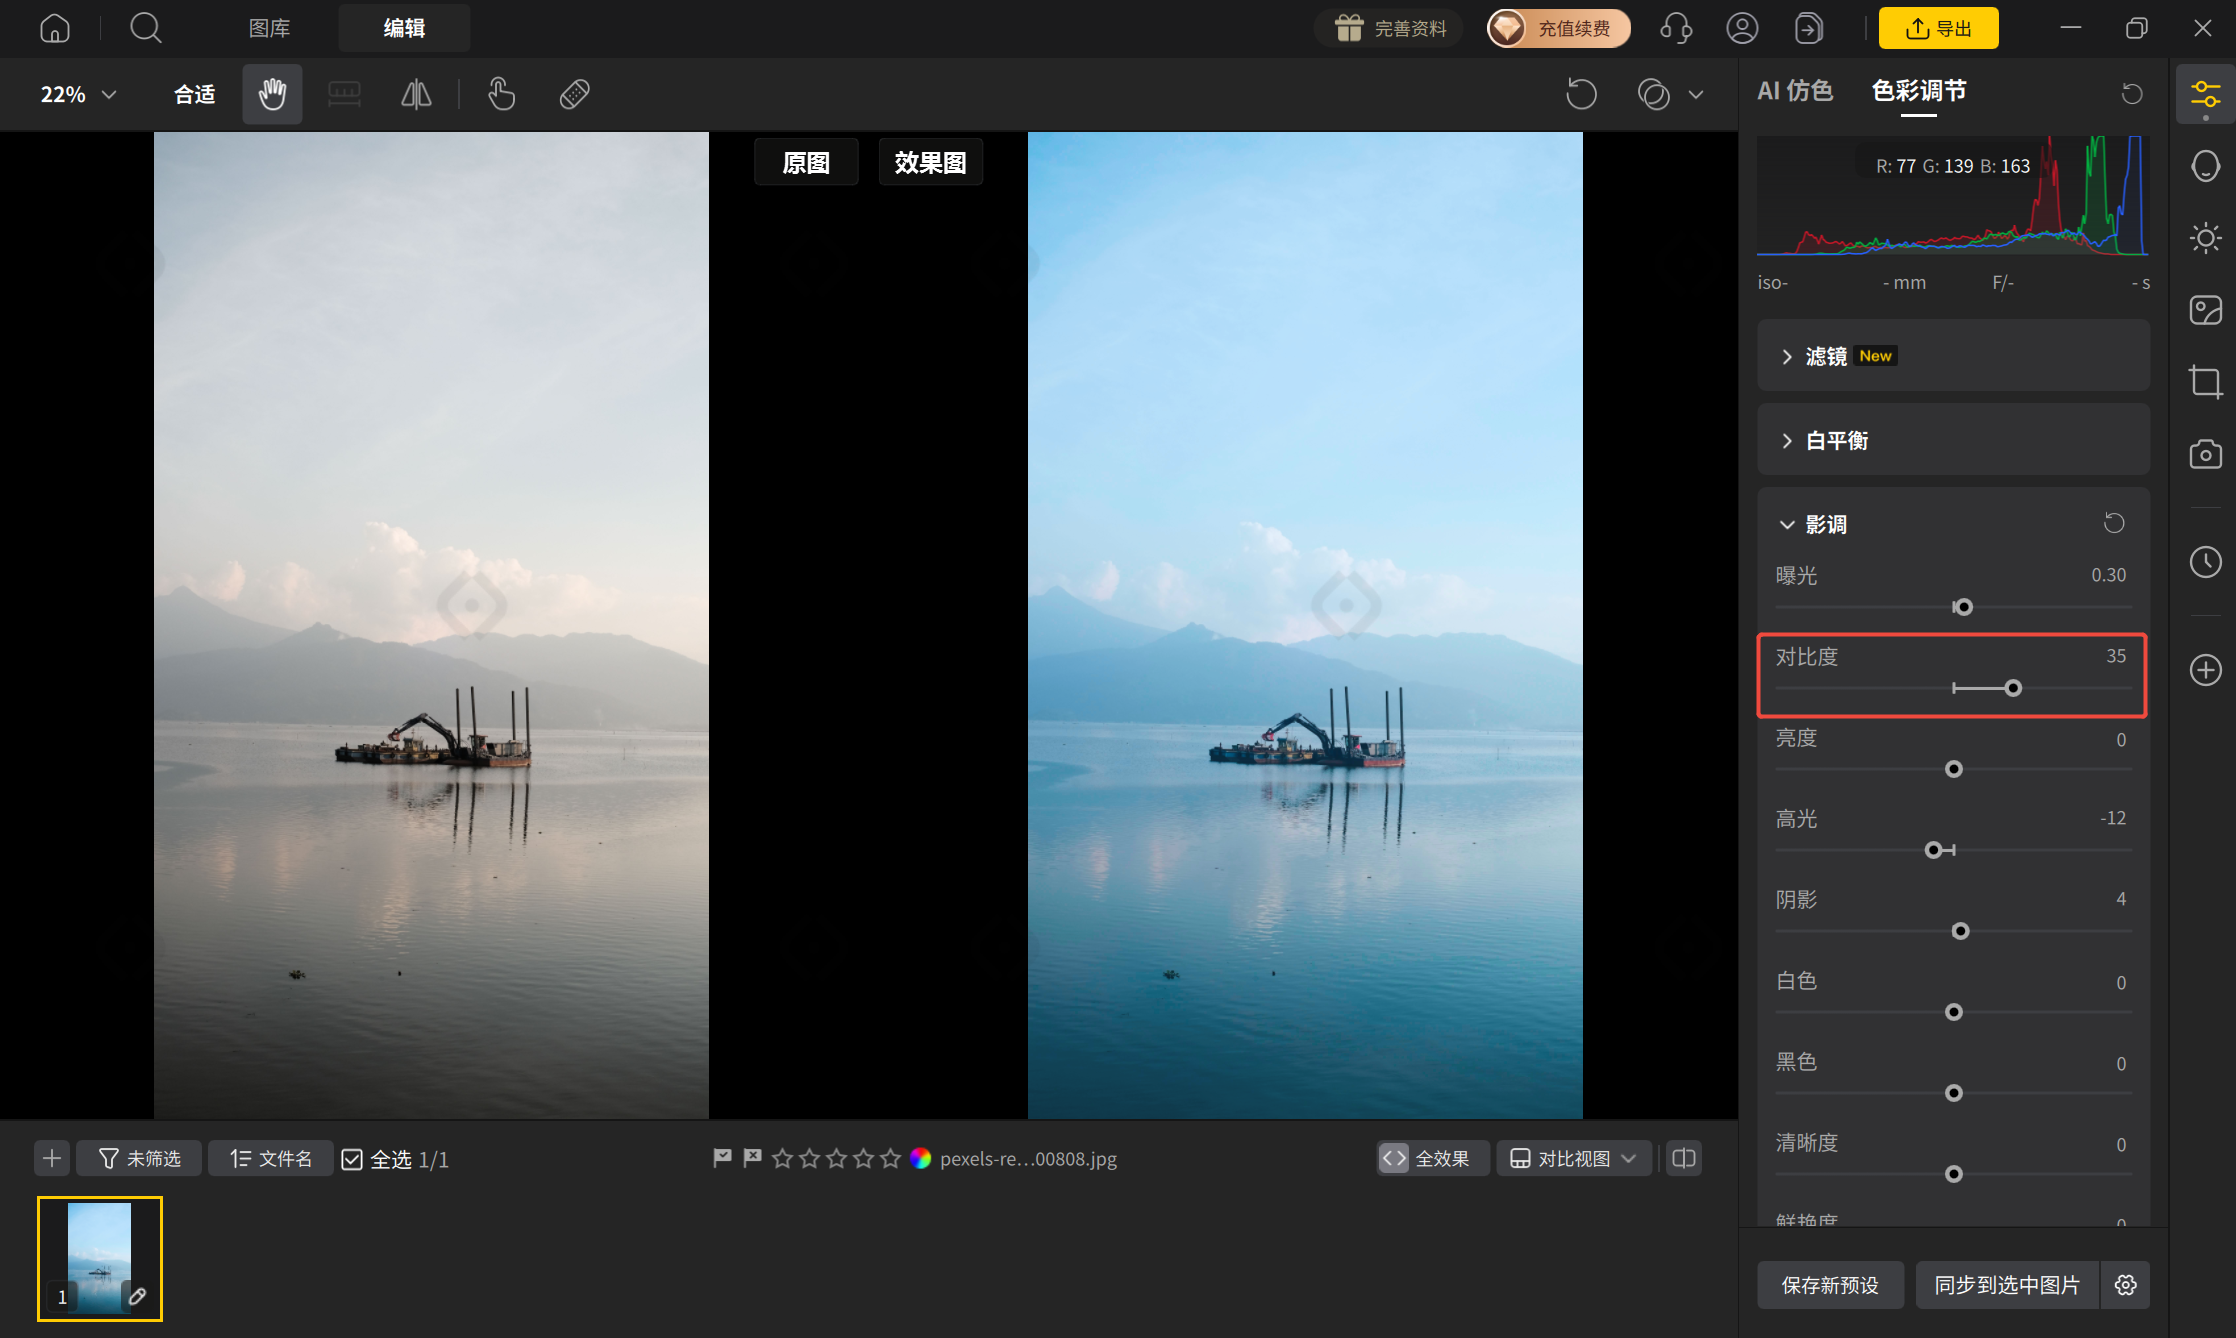
Task: Reset the 影调 section adjustments
Action: (x=2114, y=523)
